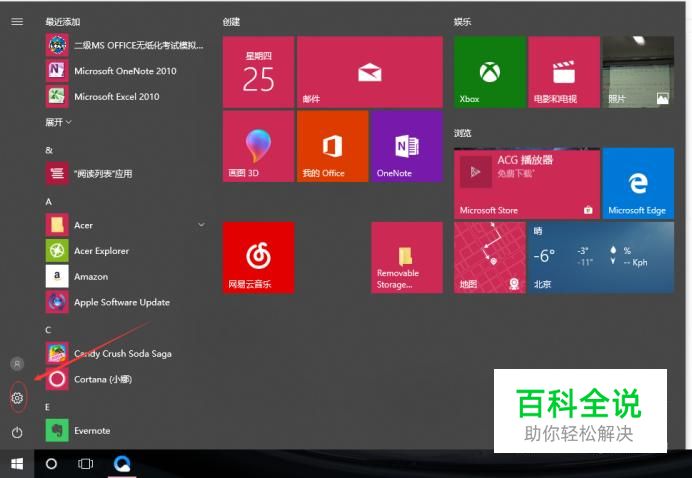
Task: Open the 地图 maps tile
Action: pyautogui.click(x=489, y=257)
